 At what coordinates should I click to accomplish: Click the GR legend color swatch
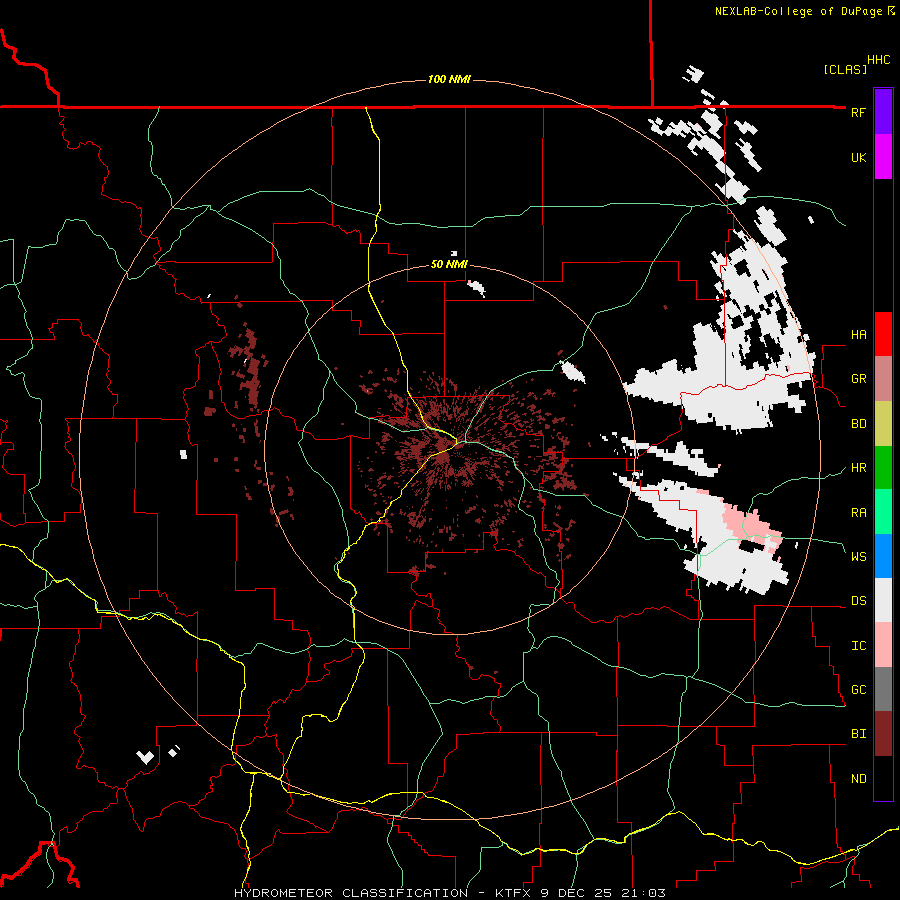coord(883,378)
